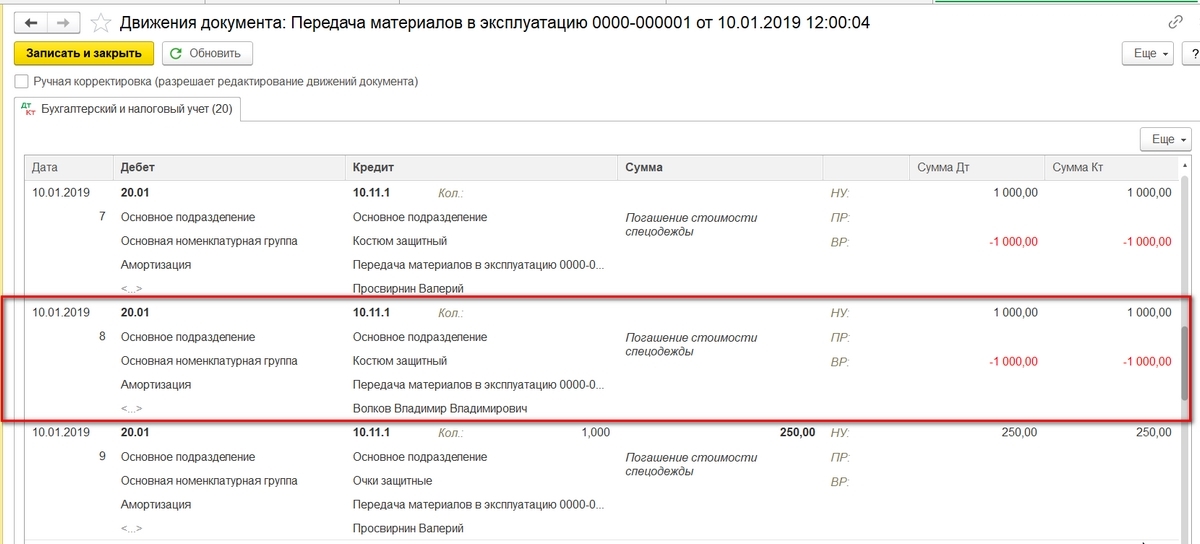Click the Обновить refresh button
The image size is (1200, 544).
[x=207, y=54]
